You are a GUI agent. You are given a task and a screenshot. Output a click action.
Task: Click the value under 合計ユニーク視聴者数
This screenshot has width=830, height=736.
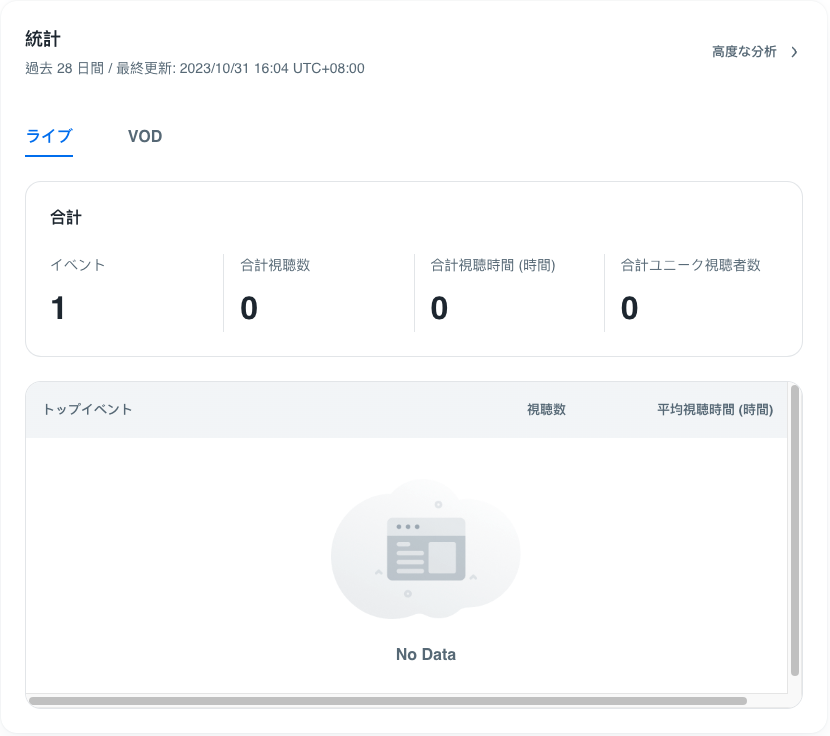point(629,309)
